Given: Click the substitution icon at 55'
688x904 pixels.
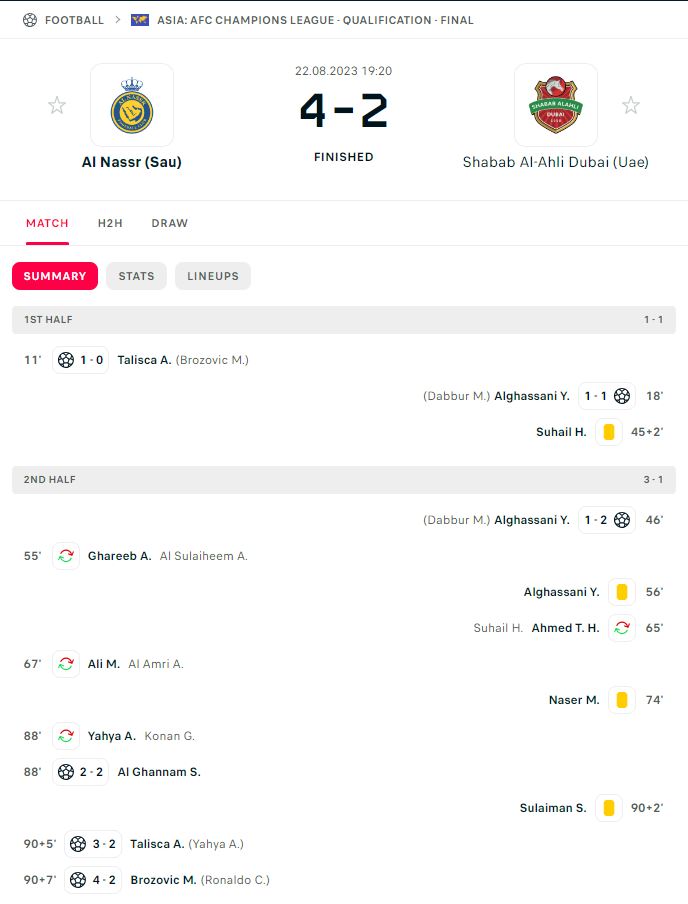Looking at the screenshot, I should coord(66,556).
